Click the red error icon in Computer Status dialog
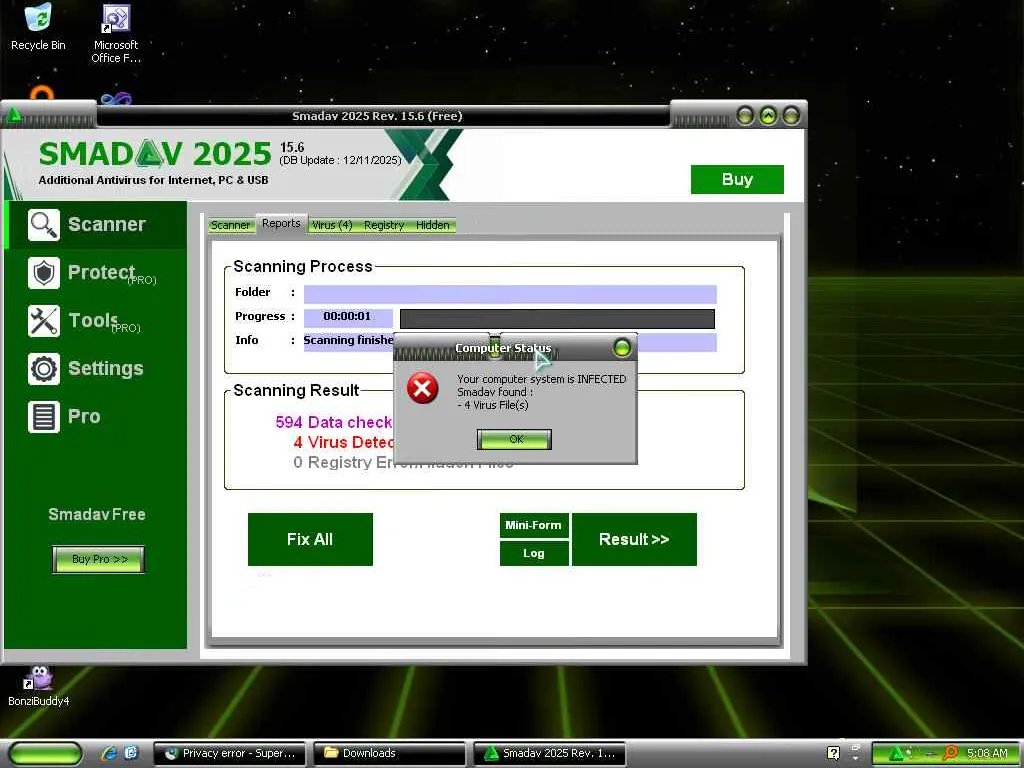This screenshot has width=1024, height=768. pos(423,389)
